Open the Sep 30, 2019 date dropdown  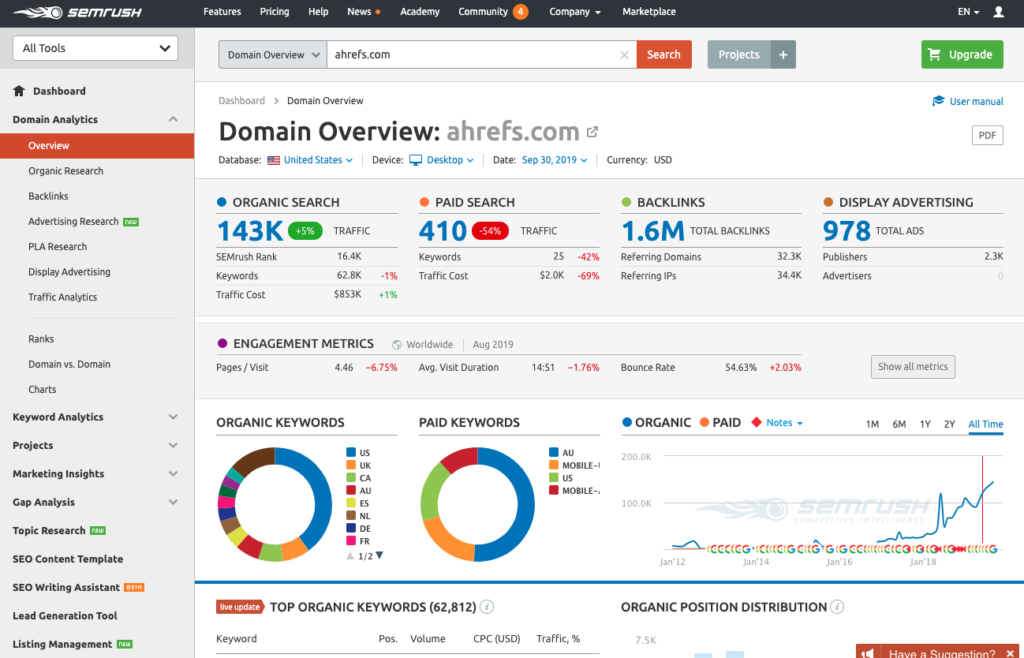point(554,160)
